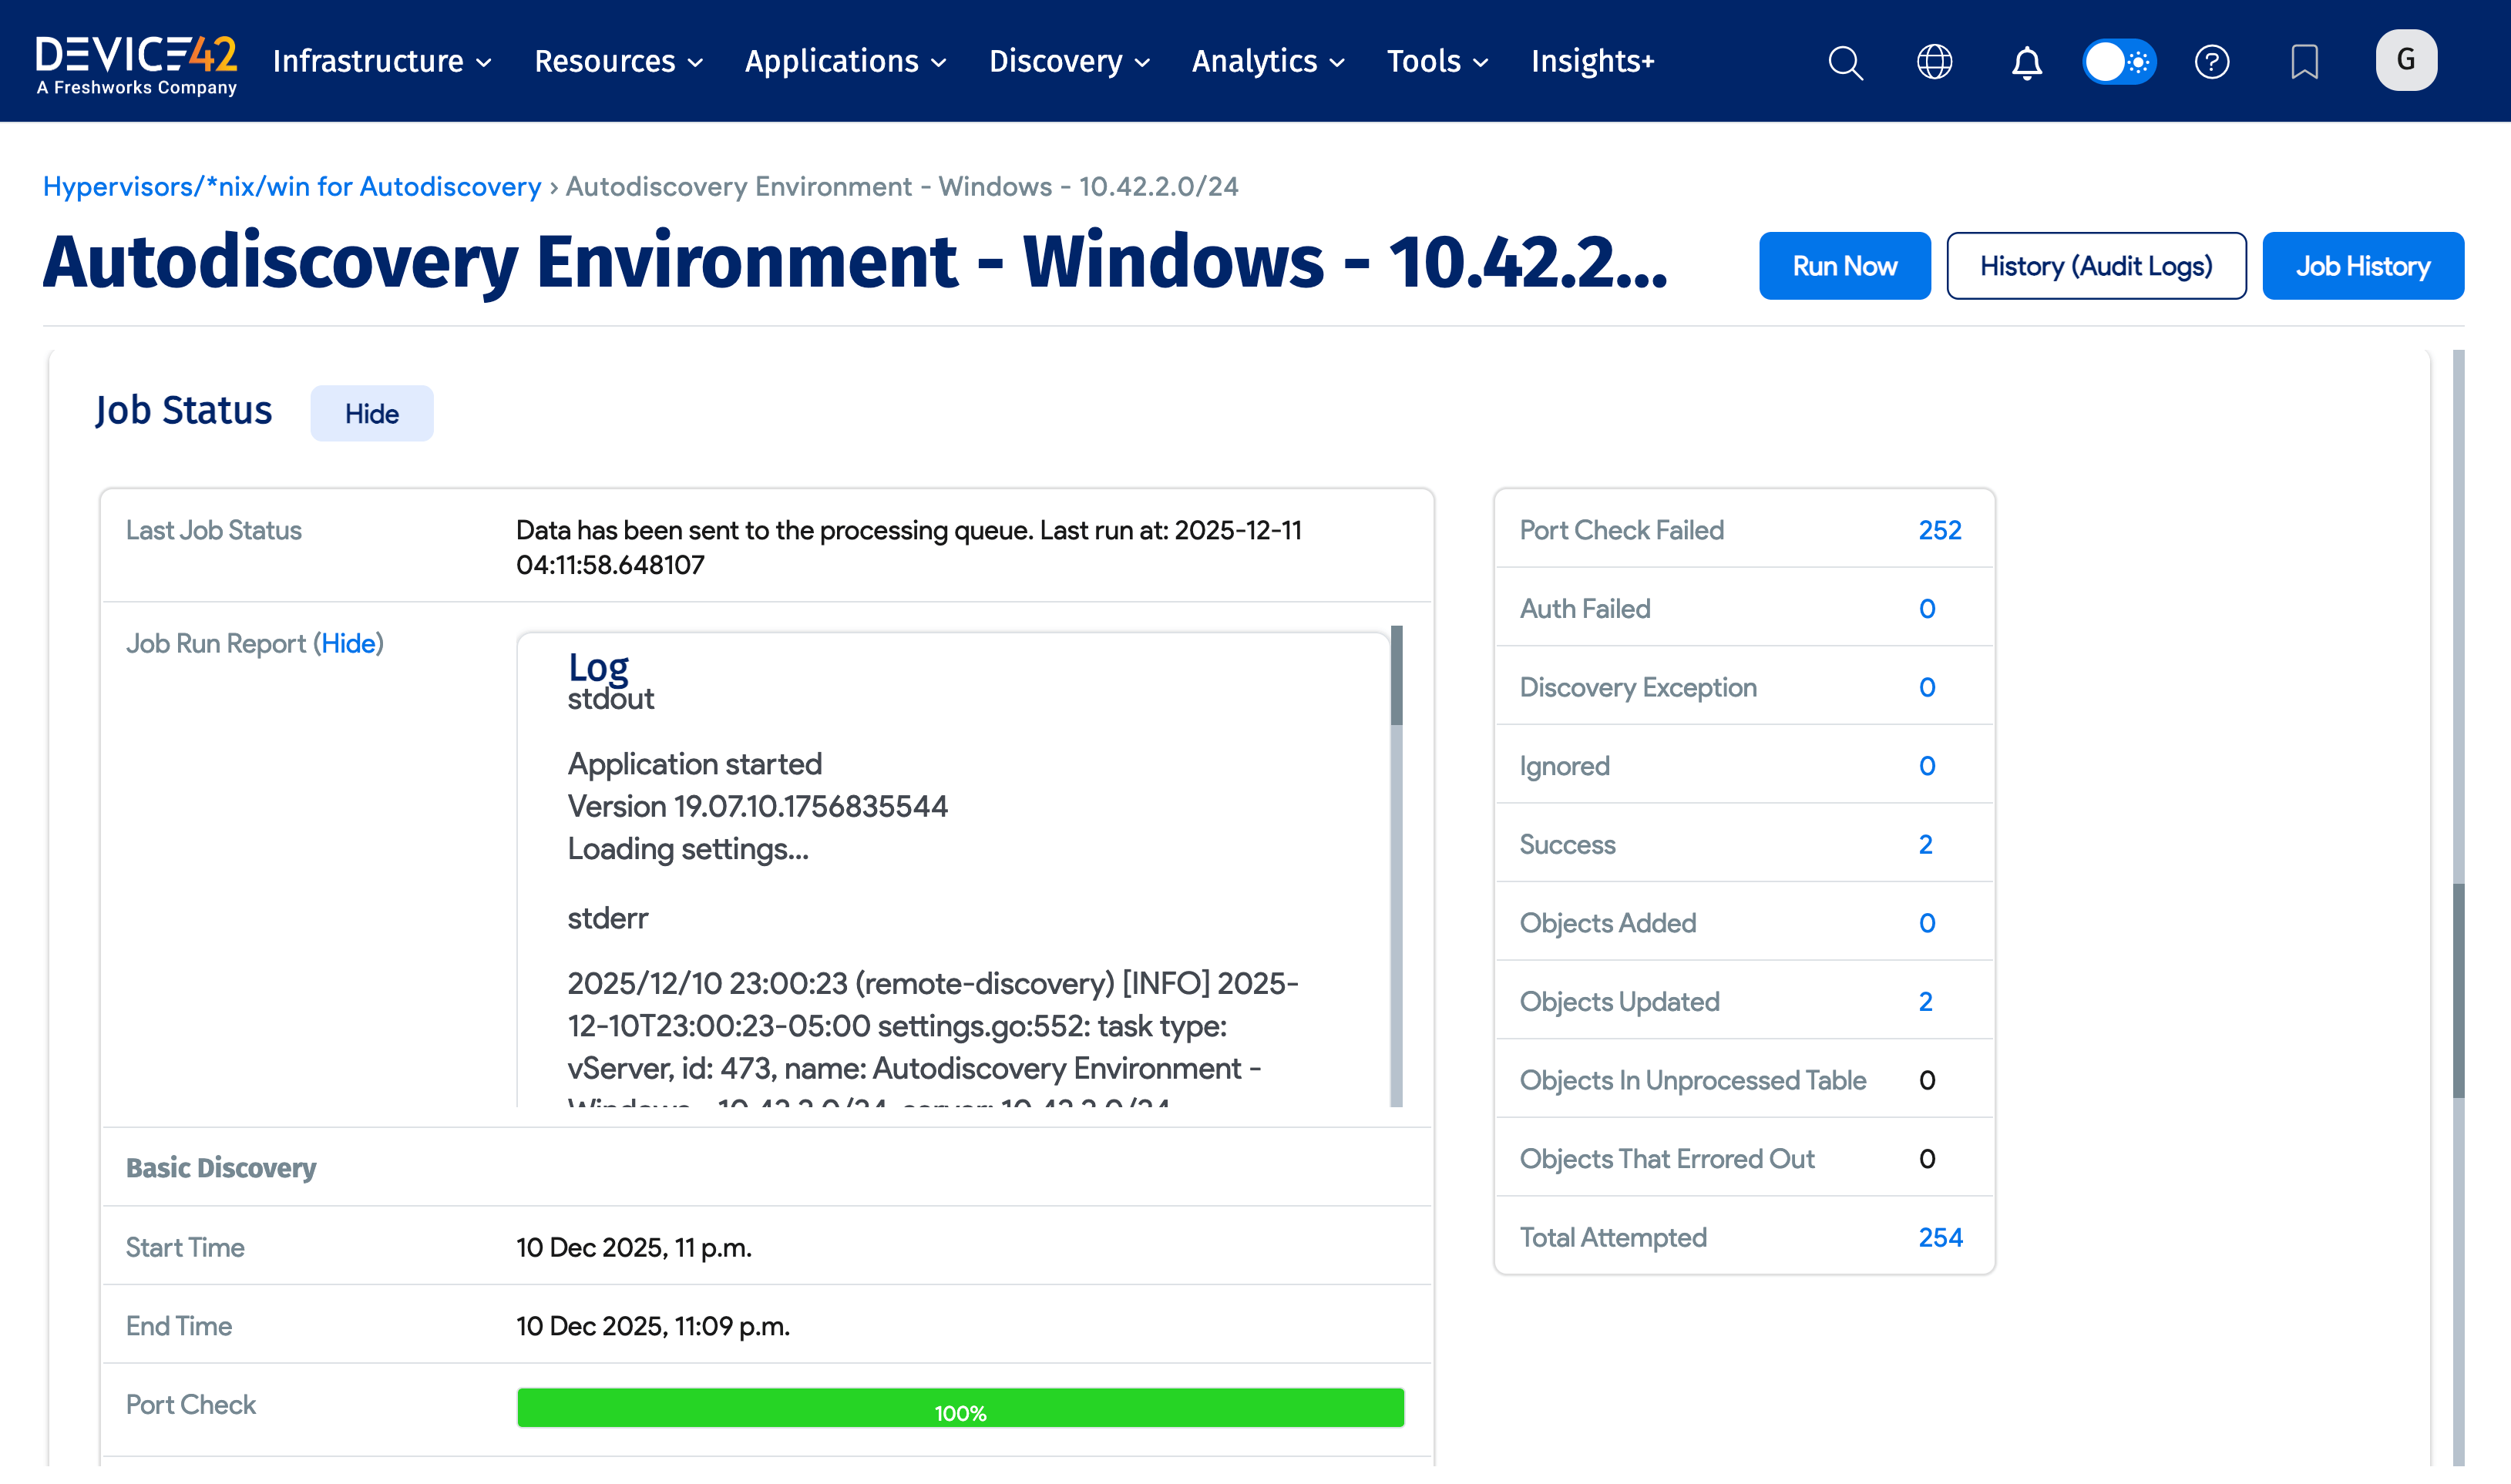Click the Run Now button
2511x1484 pixels.
(1844, 266)
